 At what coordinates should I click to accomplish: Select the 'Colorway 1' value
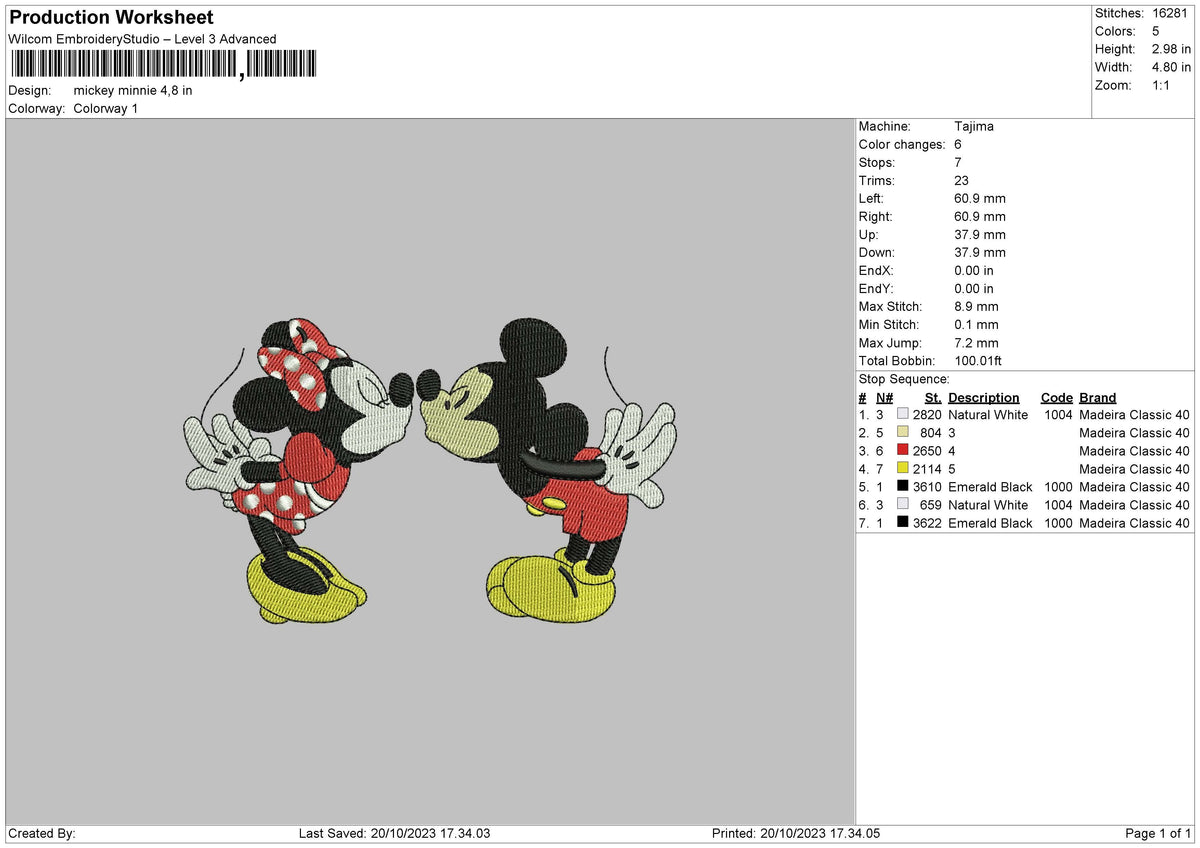[106, 108]
